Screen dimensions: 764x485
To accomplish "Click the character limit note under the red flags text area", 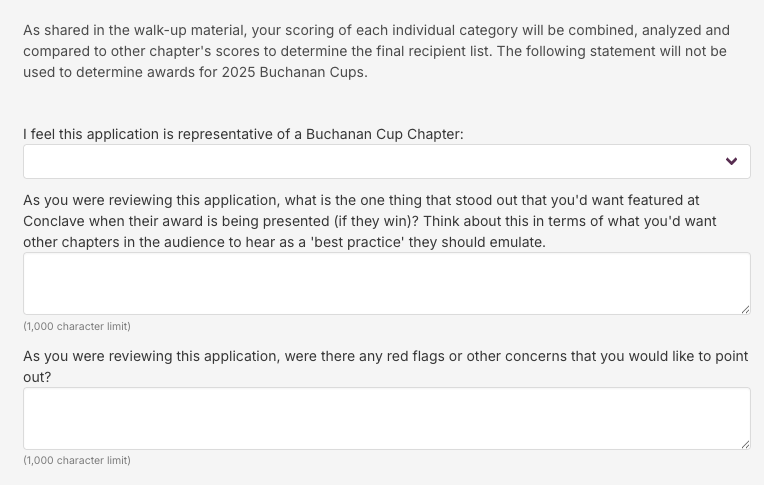I will coord(77,460).
